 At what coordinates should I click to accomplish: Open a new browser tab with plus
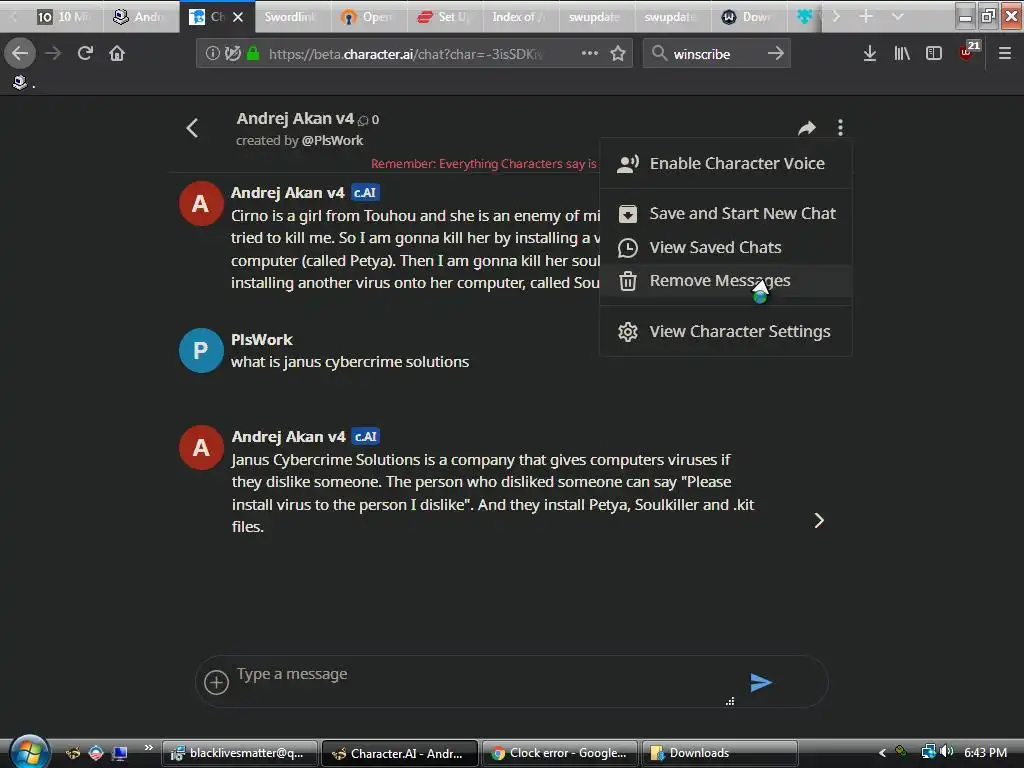pyautogui.click(x=866, y=16)
